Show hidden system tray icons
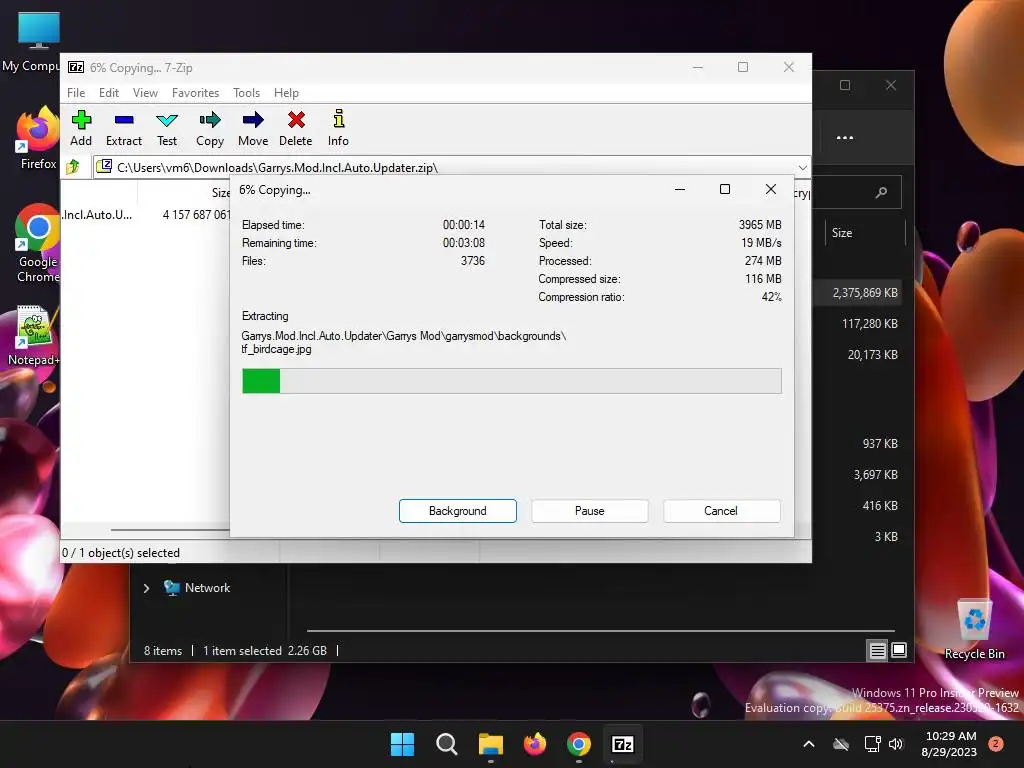Viewport: 1024px width, 768px height. (x=808, y=744)
